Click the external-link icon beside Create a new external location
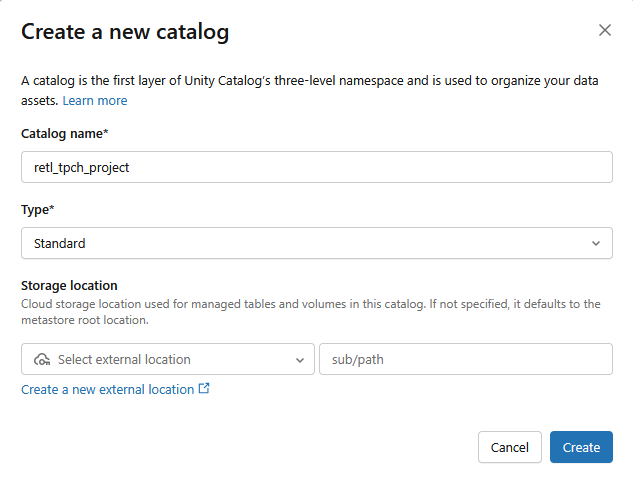Screen dimensions: 633x483 click(x=204, y=389)
